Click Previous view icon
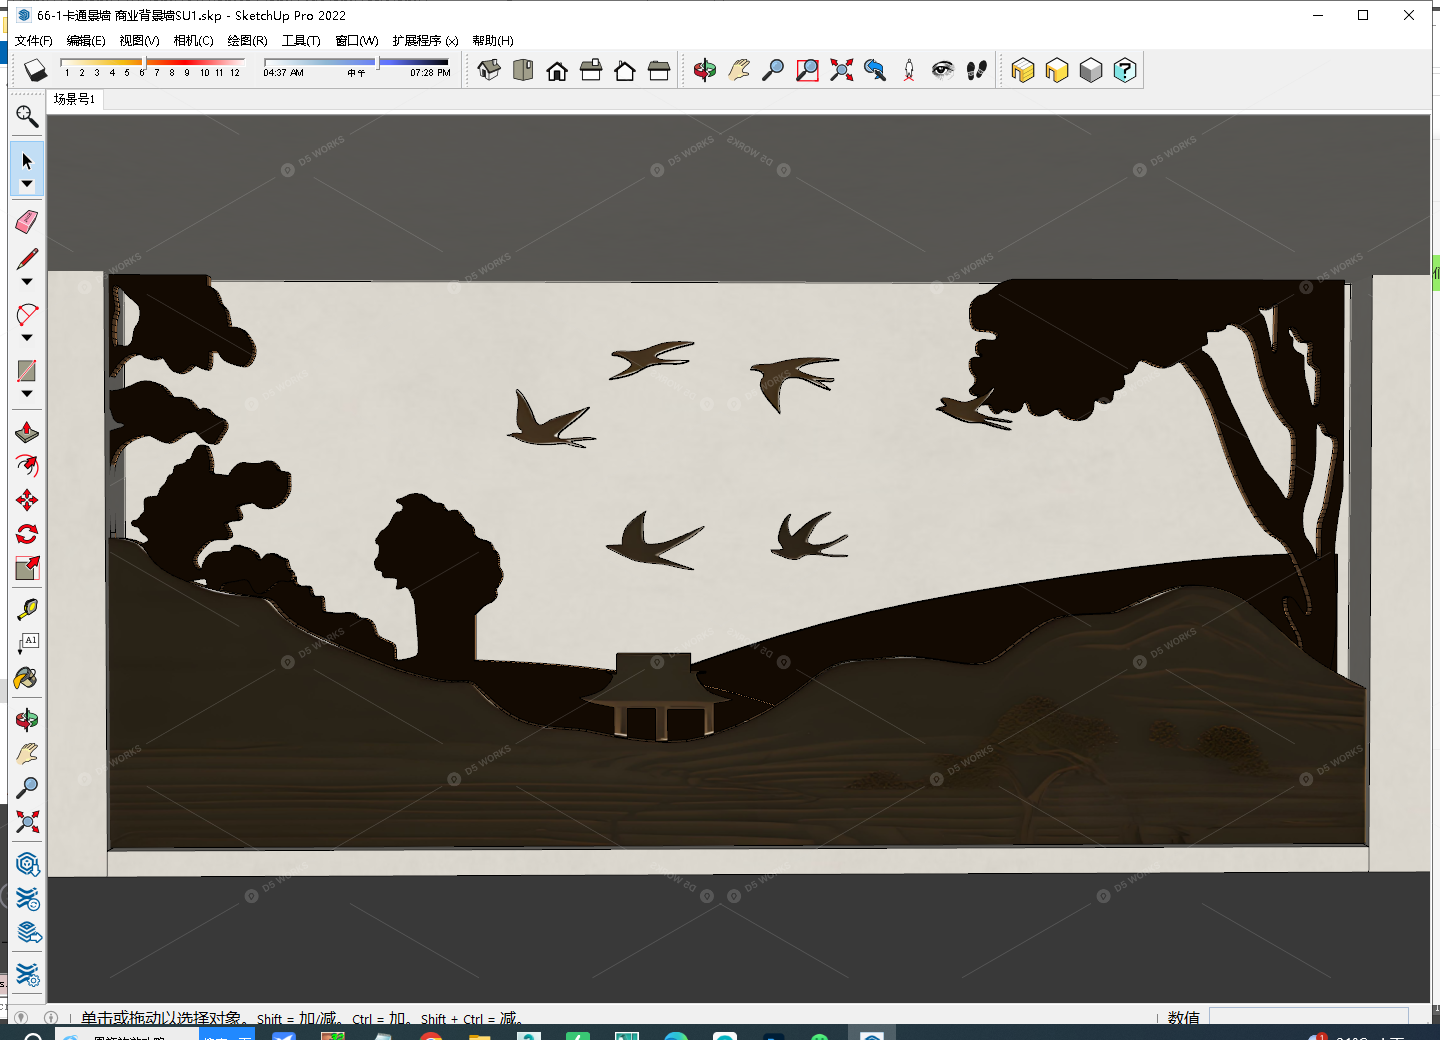The width and height of the screenshot is (1440, 1040). [x=875, y=70]
